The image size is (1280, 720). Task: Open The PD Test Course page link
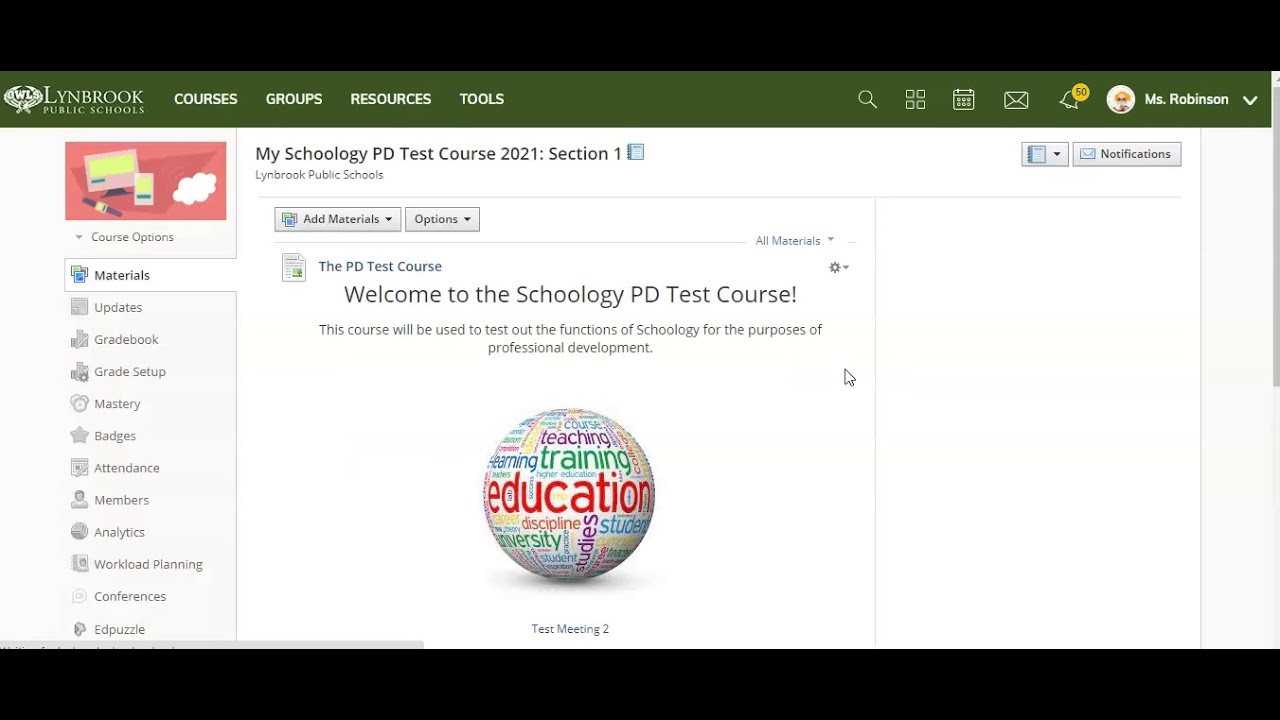click(x=380, y=266)
